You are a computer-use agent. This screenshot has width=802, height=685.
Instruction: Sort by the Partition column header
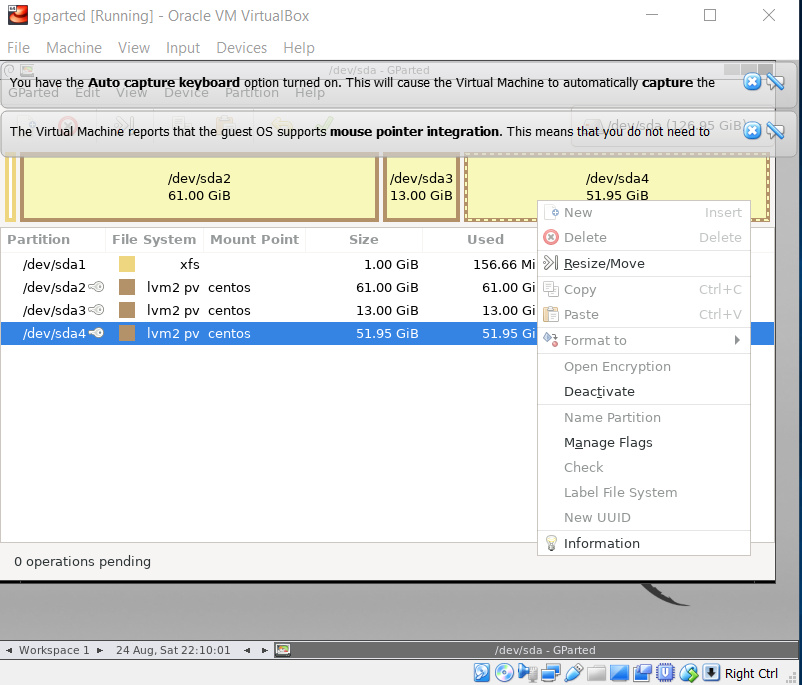[53, 239]
